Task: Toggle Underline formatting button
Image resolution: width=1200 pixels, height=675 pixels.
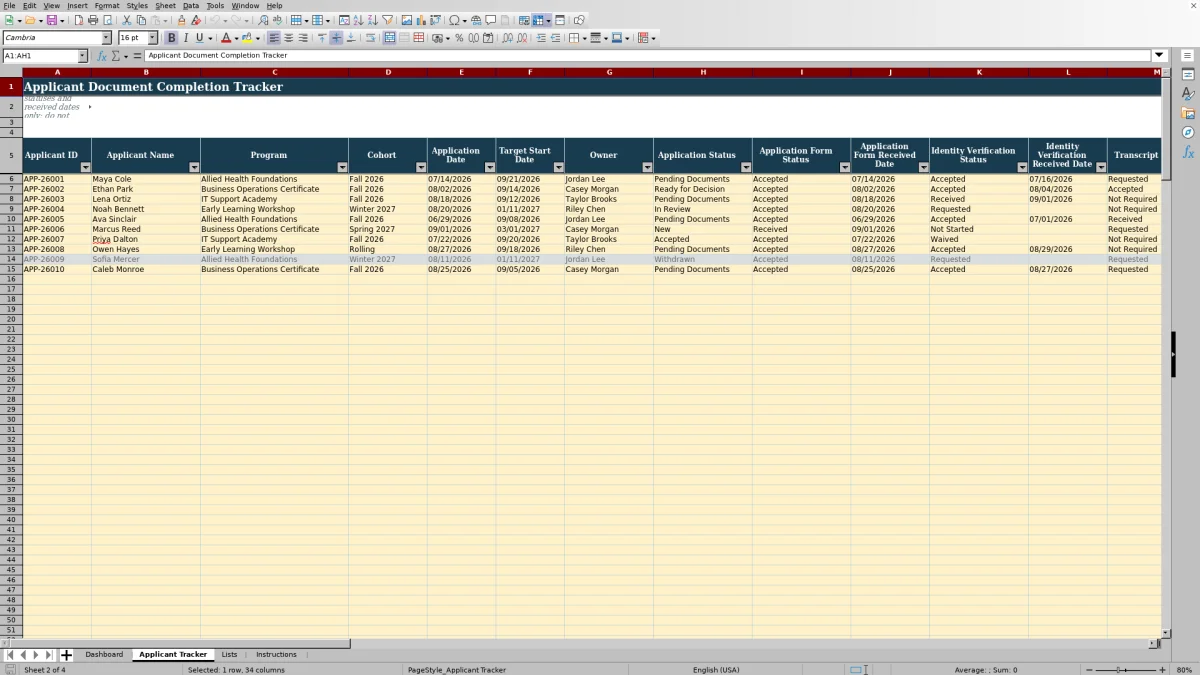Action: click(x=199, y=38)
